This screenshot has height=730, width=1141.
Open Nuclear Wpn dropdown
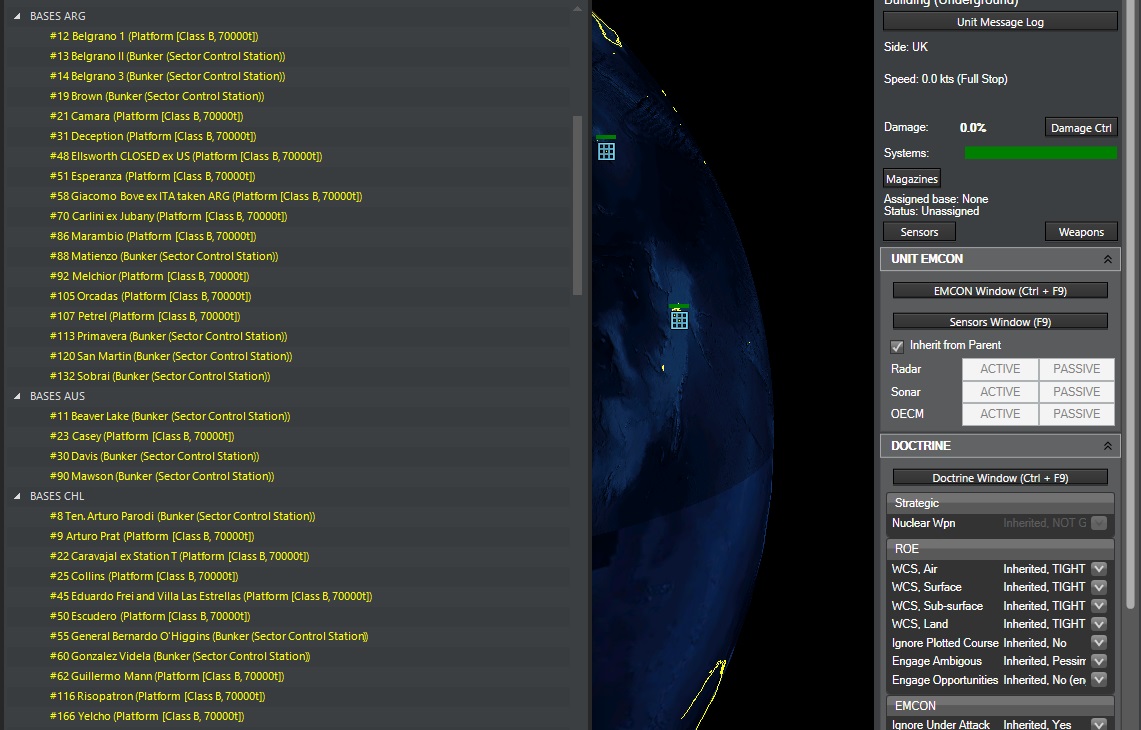(1099, 523)
